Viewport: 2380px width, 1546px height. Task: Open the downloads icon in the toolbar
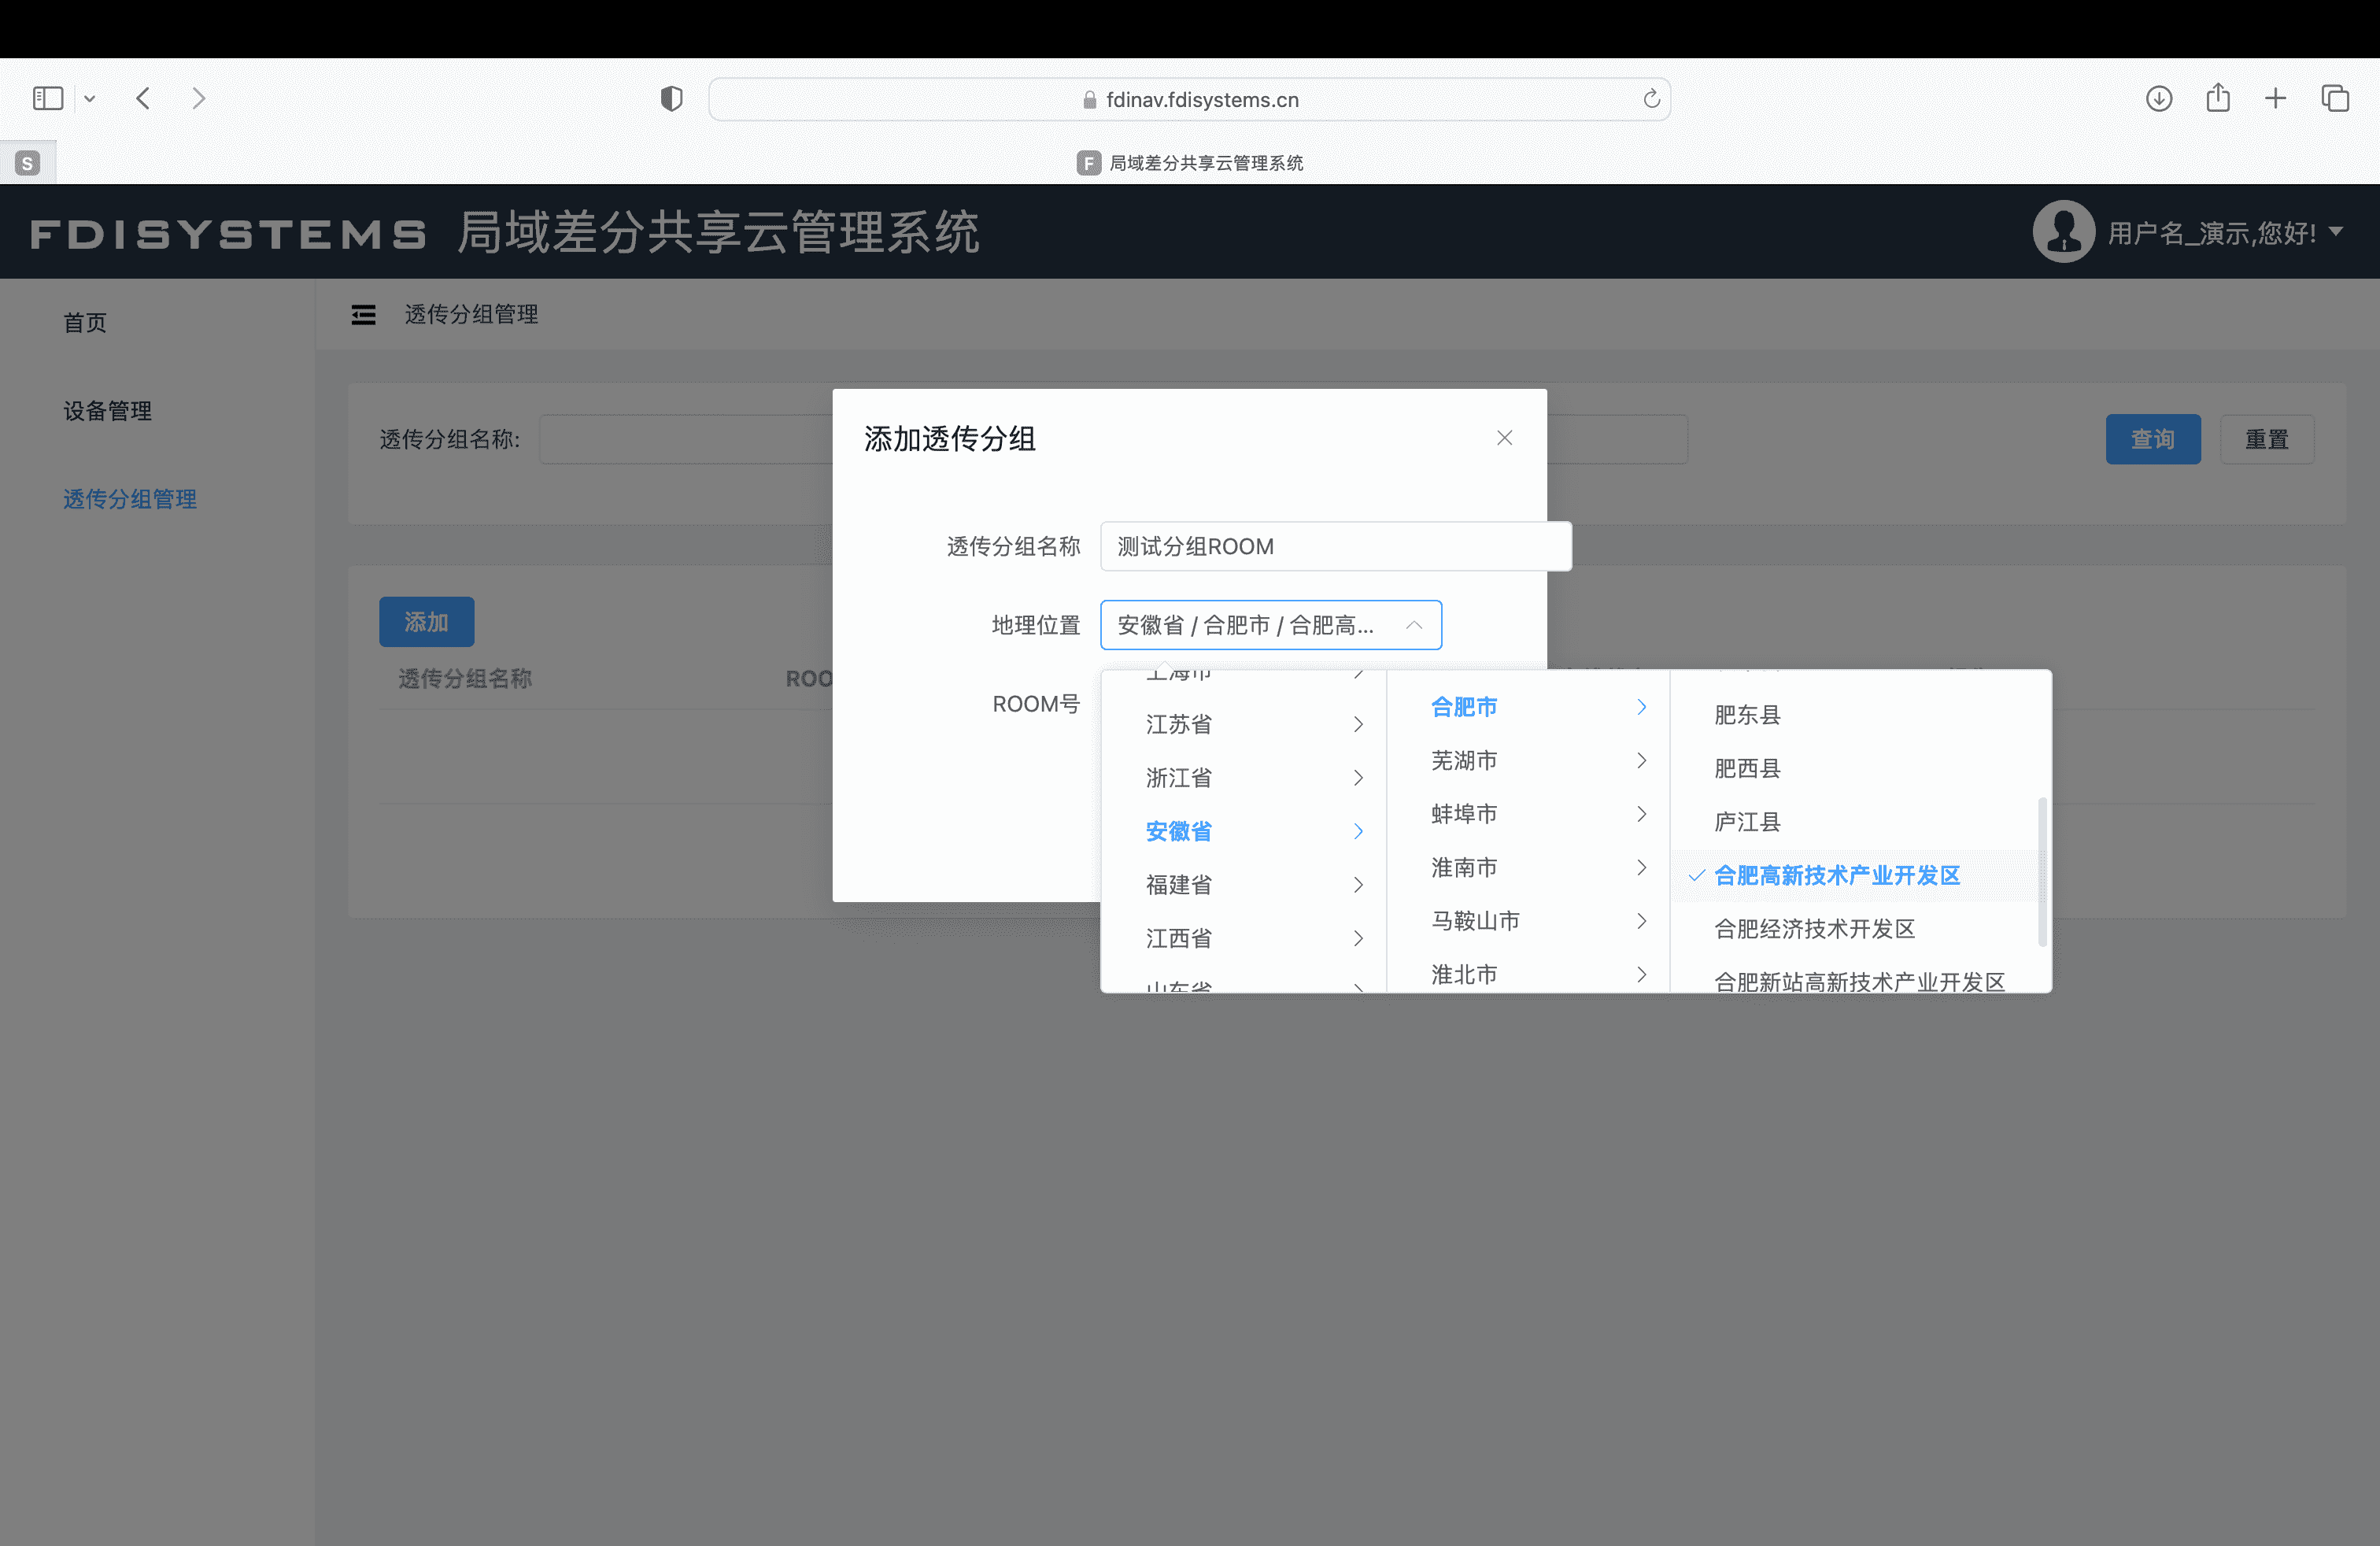pyautogui.click(x=2158, y=98)
